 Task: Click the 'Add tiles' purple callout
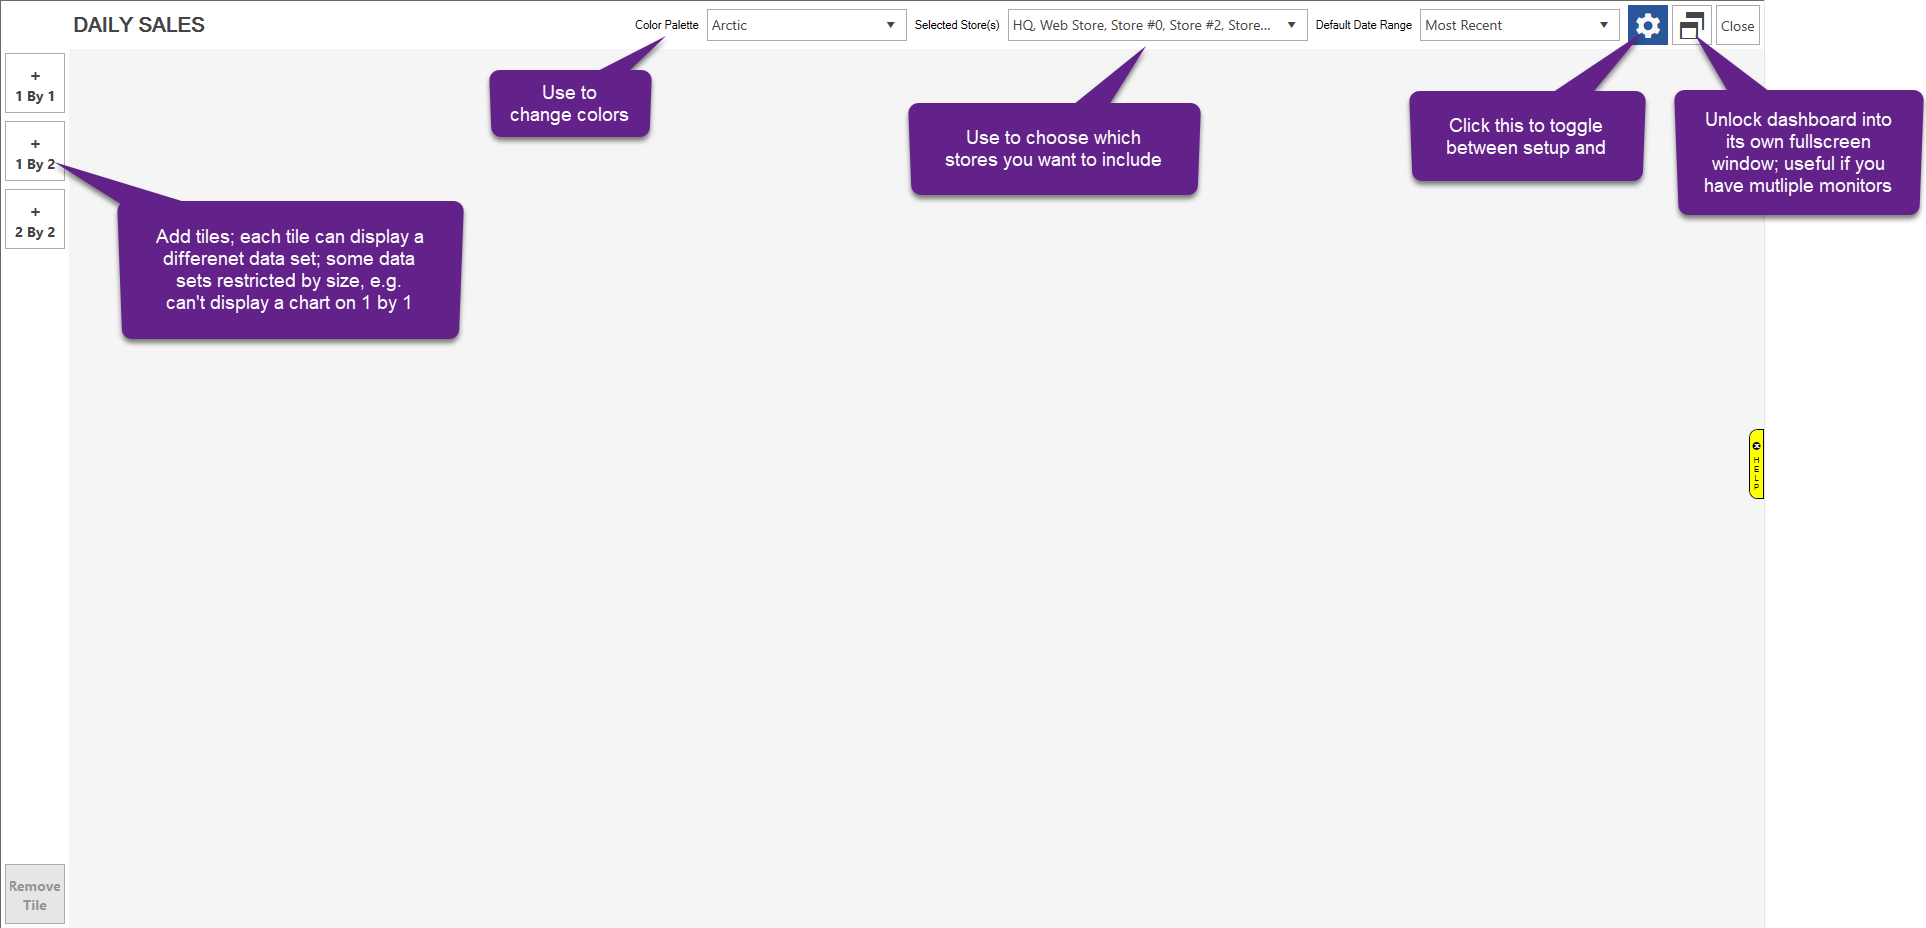pos(290,270)
